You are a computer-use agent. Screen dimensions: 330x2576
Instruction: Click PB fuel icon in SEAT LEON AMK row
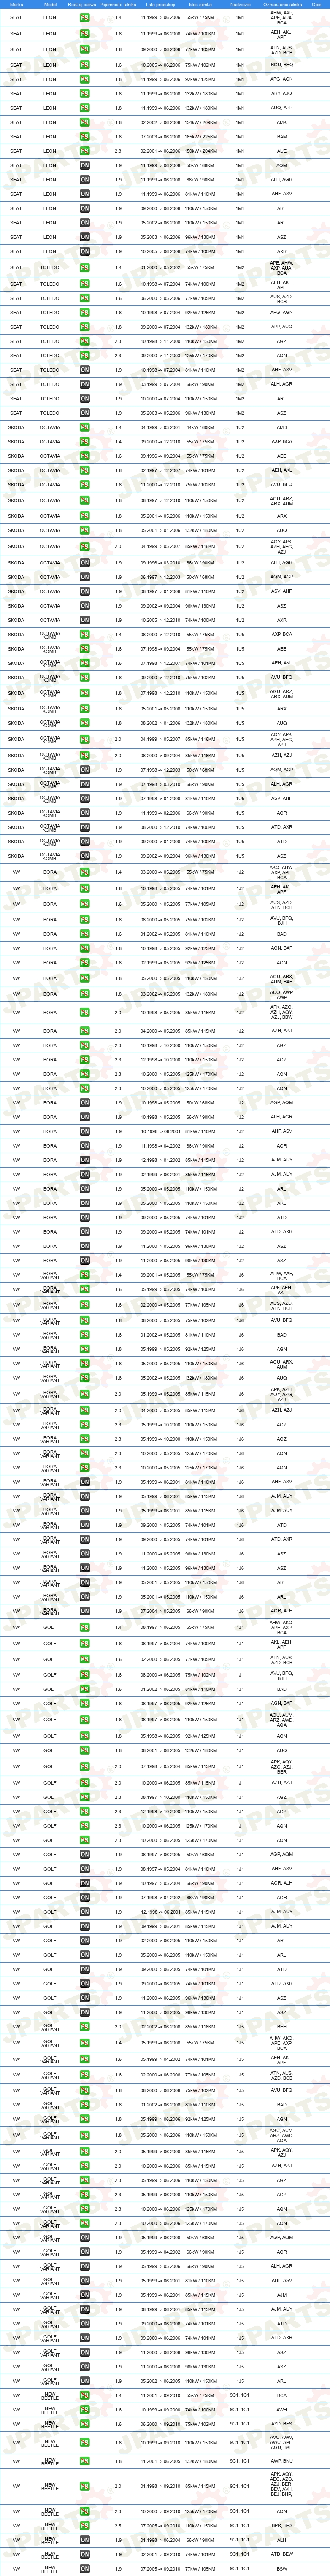pyautogui.click(x=85, y=122)
